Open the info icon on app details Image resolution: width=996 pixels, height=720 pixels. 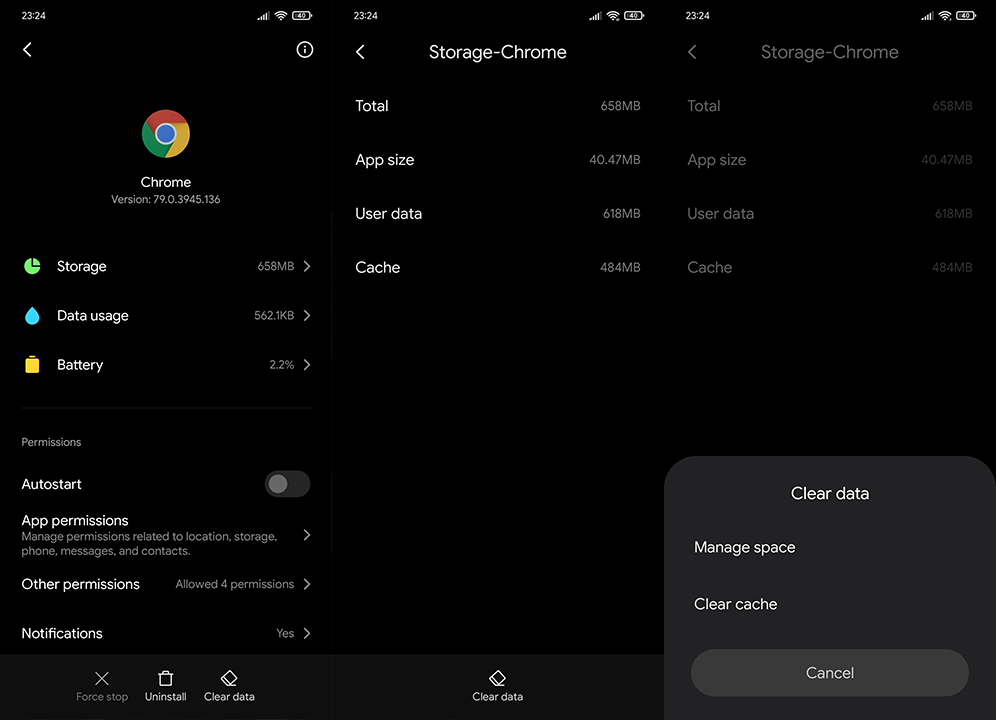305,50
